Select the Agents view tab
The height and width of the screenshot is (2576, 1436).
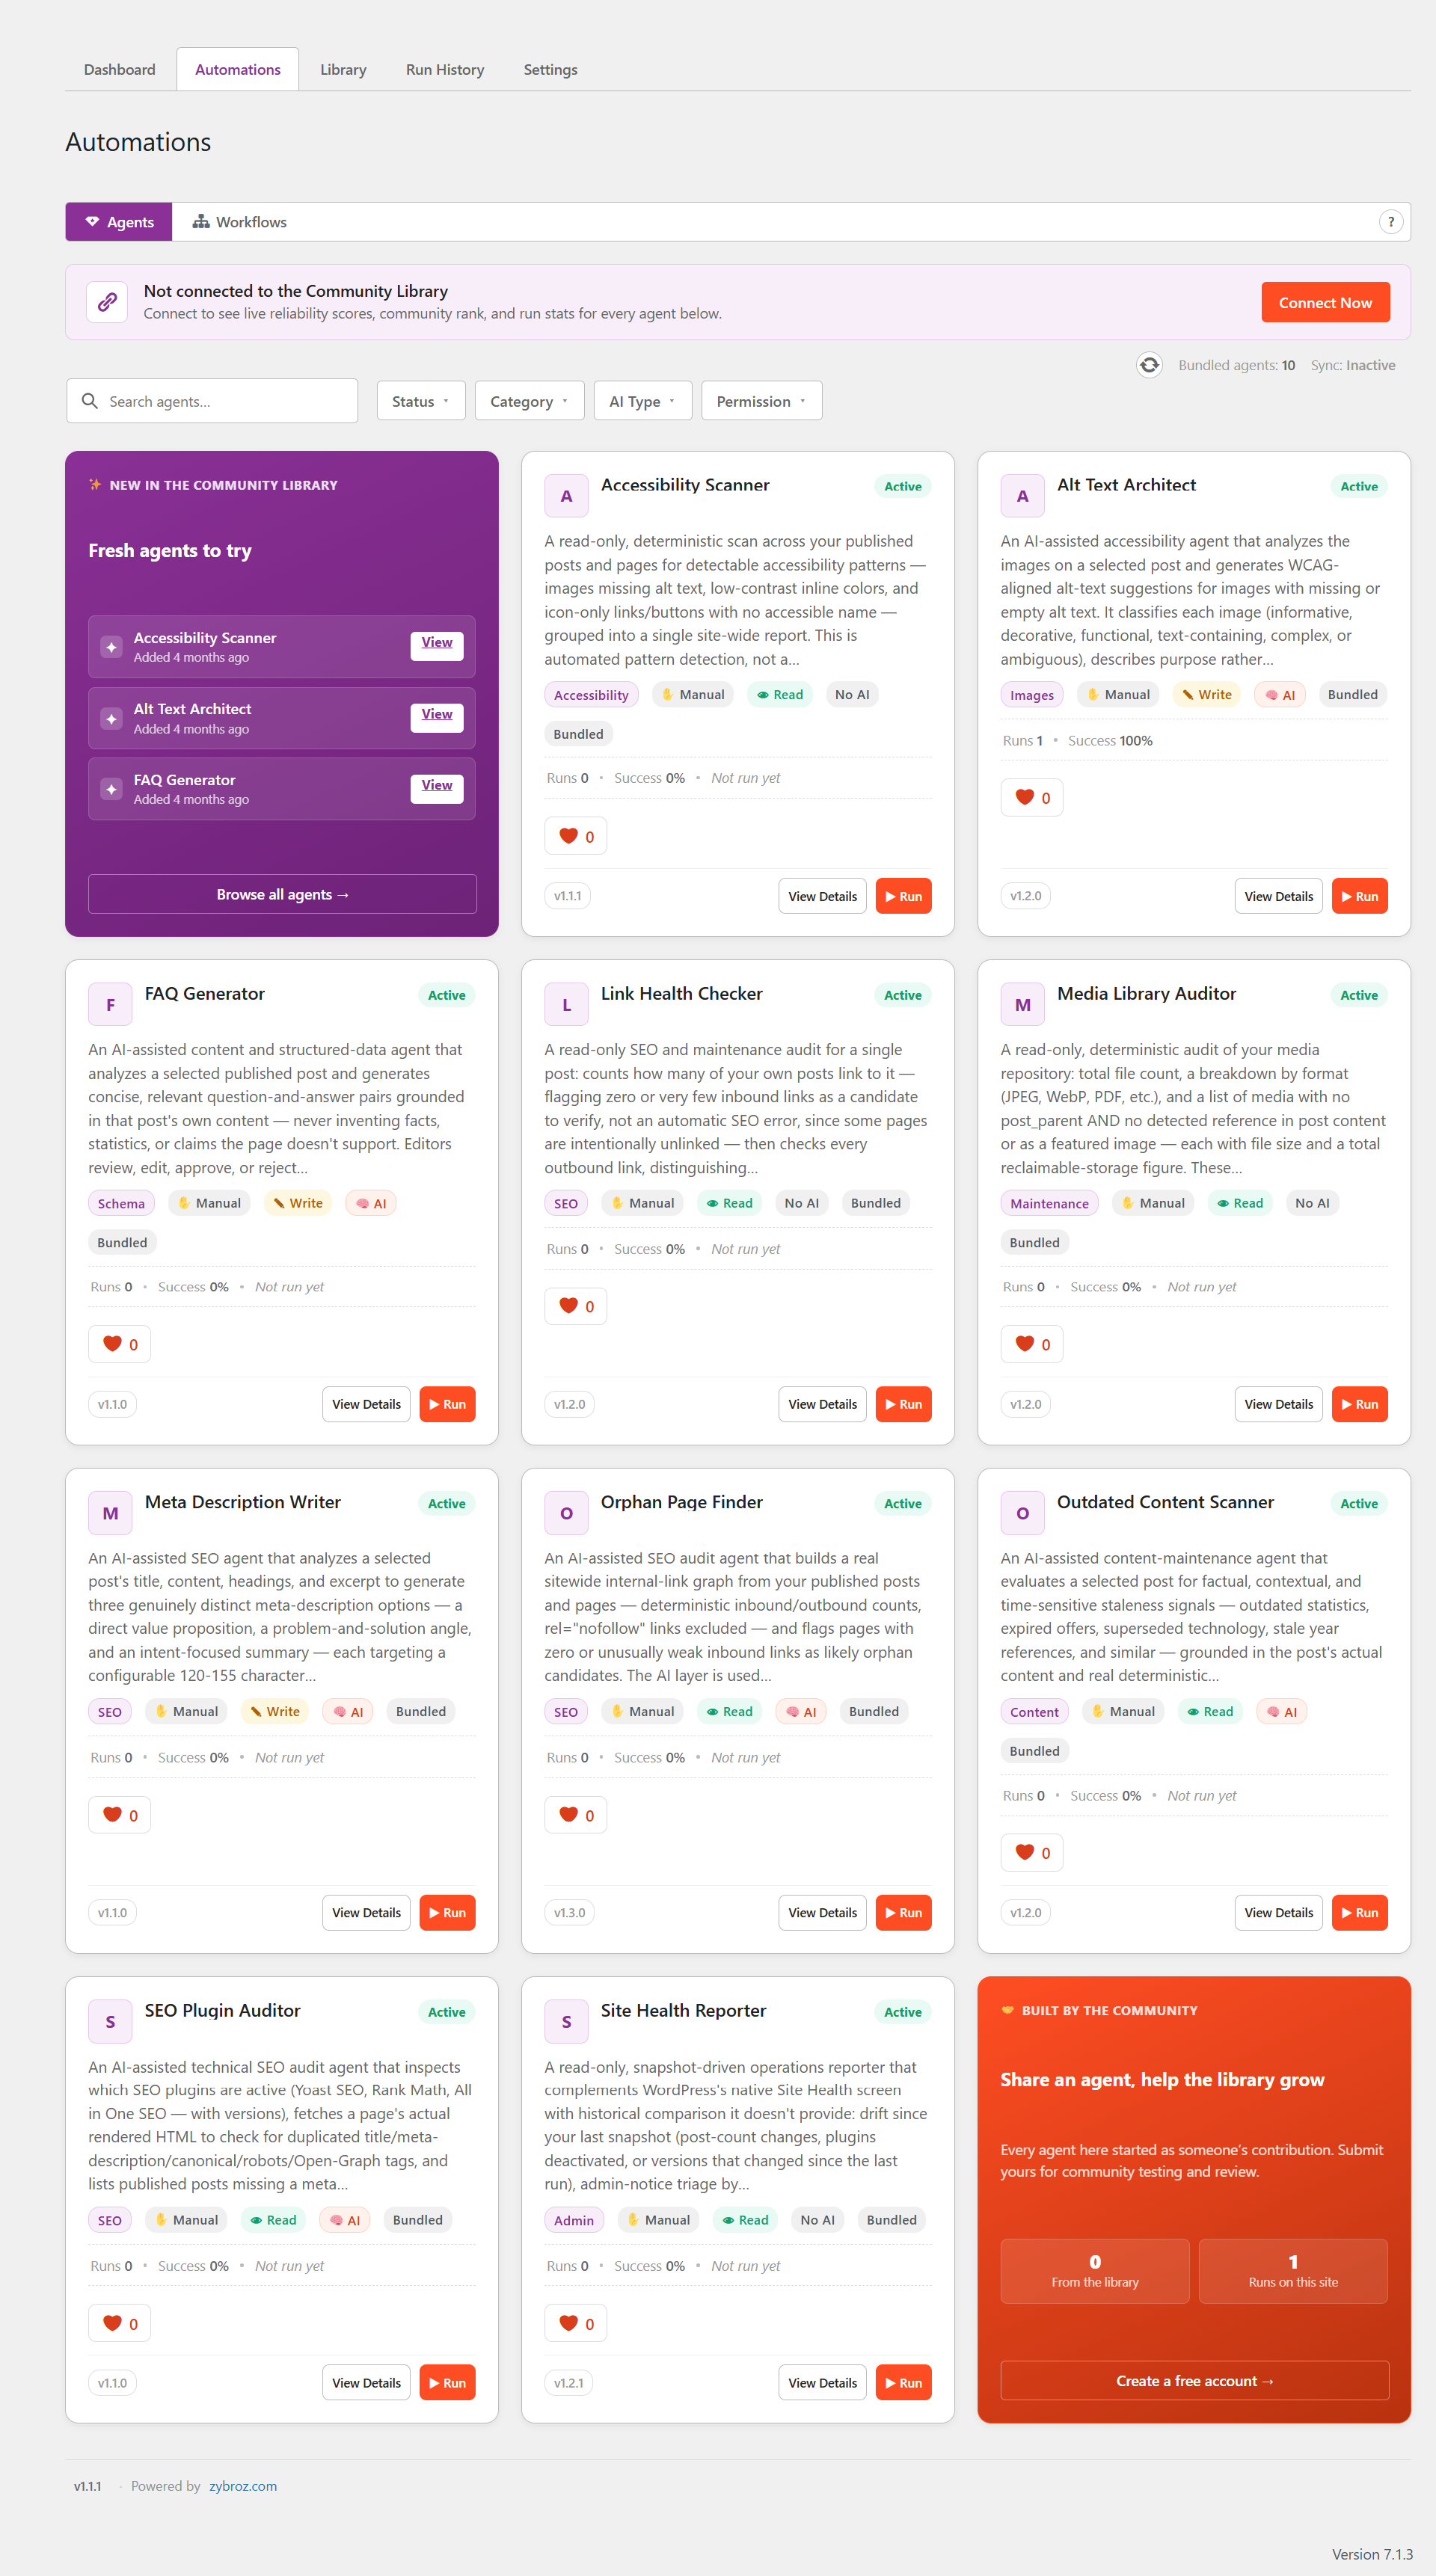[119, 222]
